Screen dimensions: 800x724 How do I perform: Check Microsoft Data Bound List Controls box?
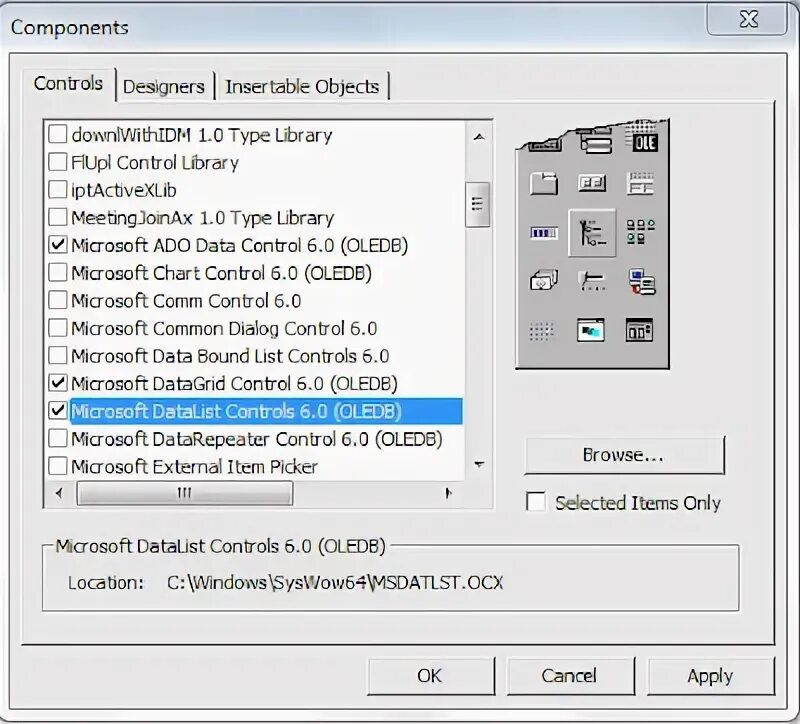58,355
